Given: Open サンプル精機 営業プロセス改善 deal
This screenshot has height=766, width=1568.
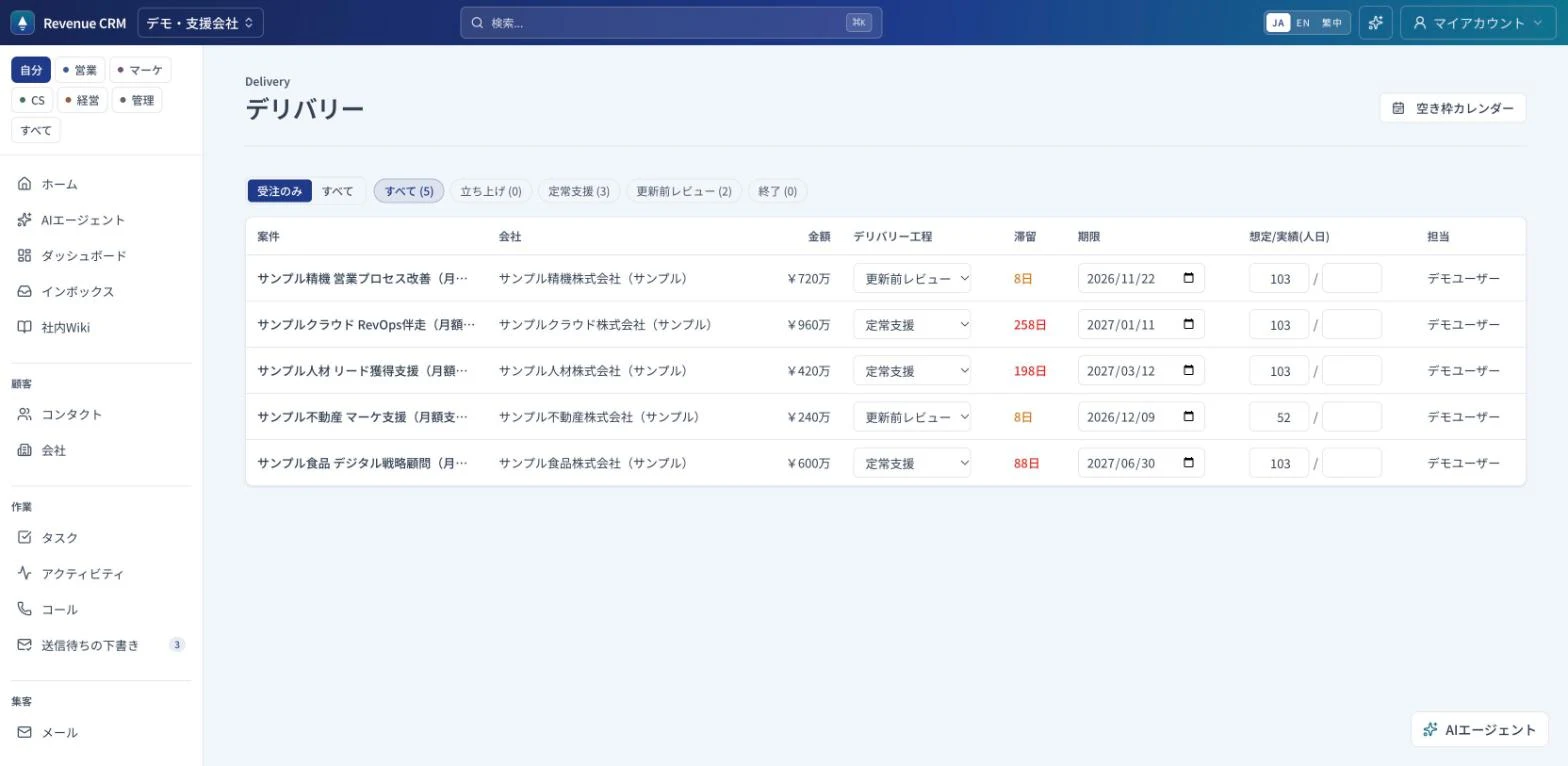Looking at the screenshot, I should click(362, 278).
